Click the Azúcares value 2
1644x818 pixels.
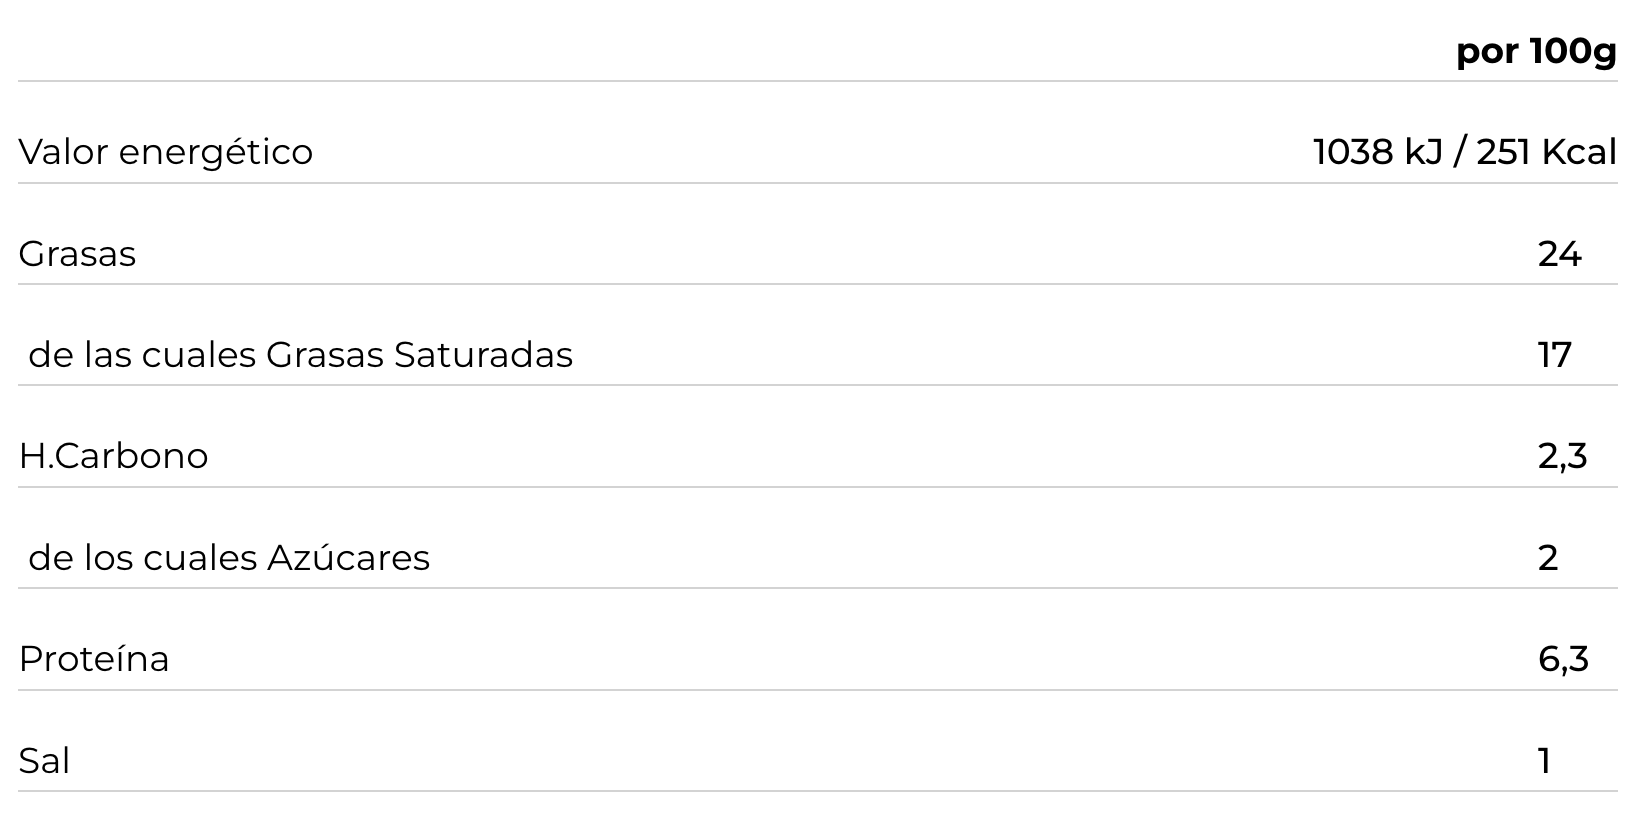point(1548,558)
